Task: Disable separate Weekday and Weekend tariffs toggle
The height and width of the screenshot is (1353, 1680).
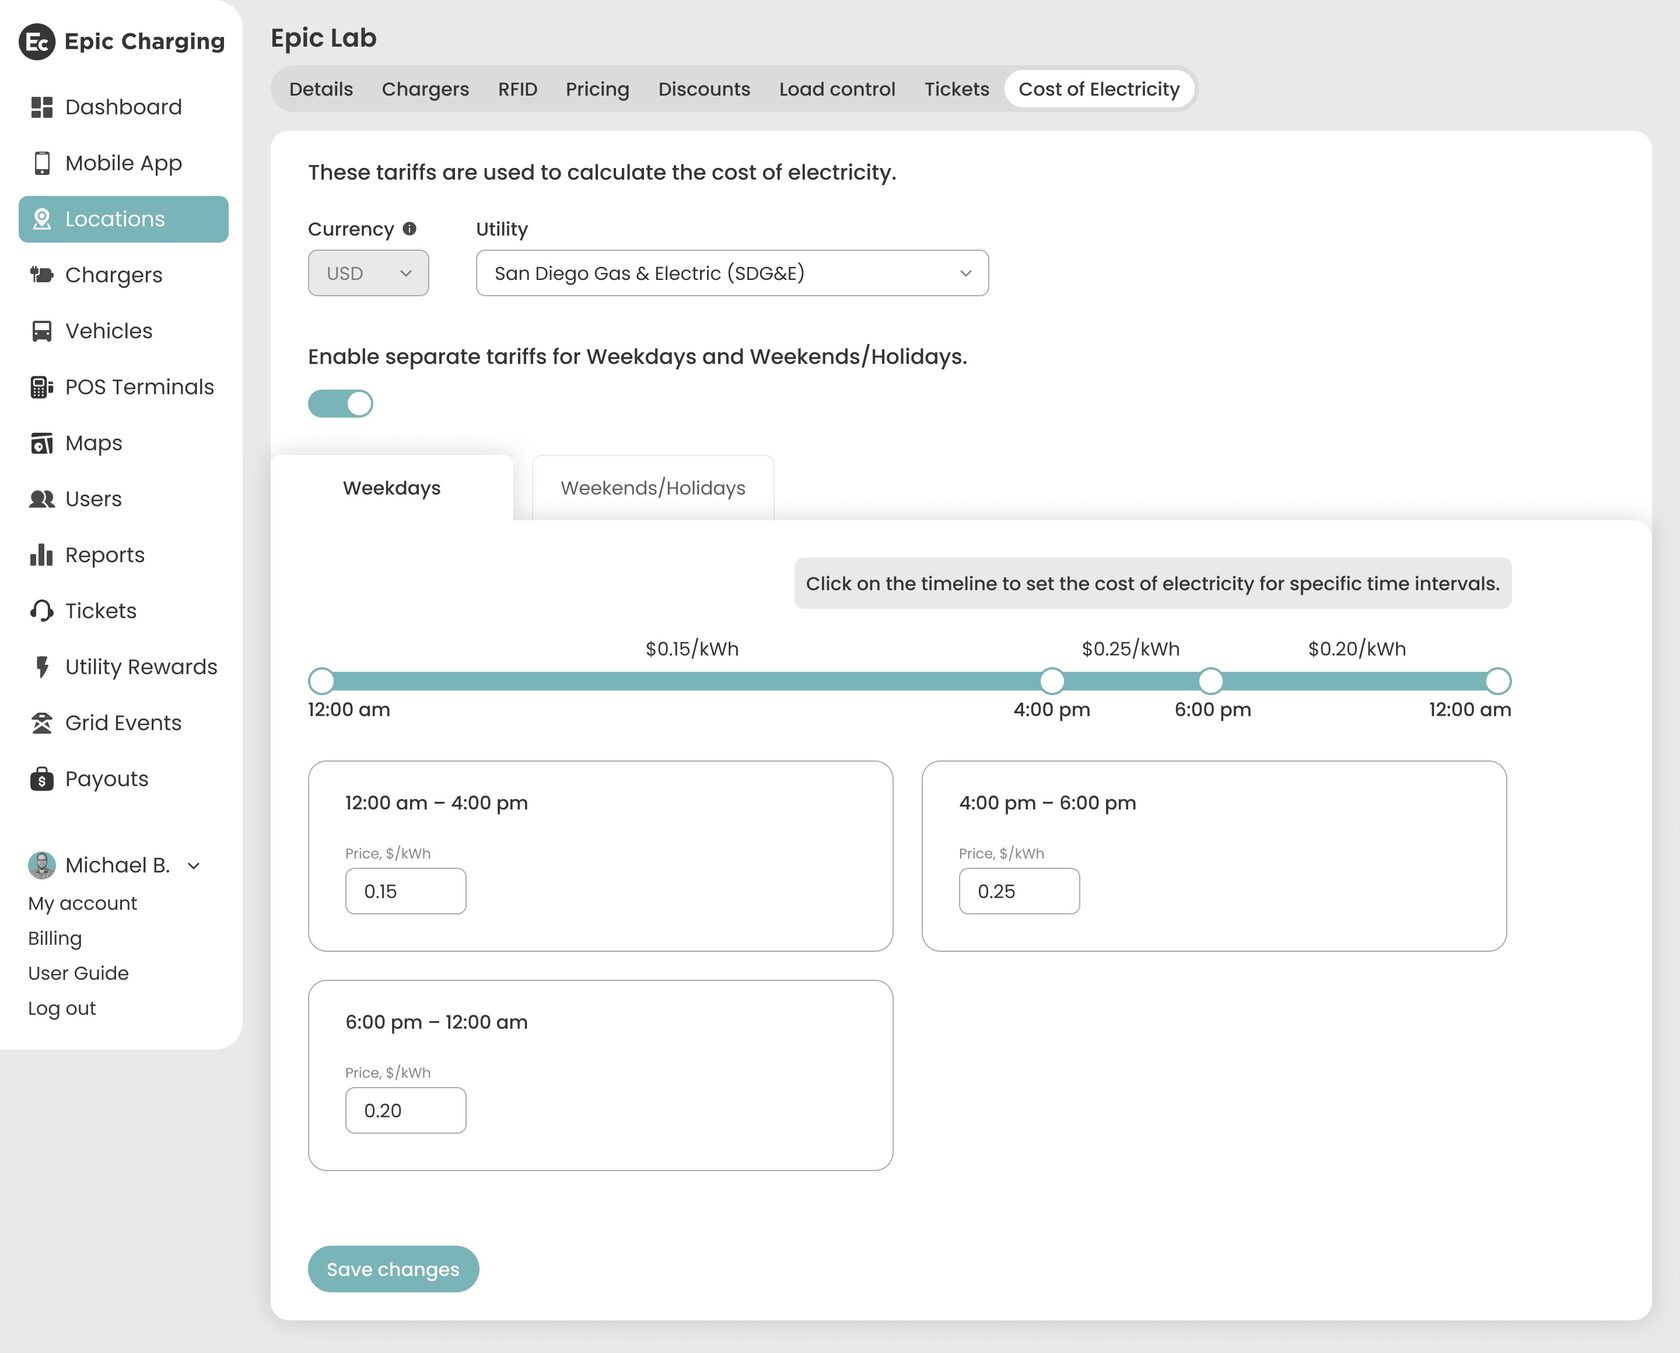Action: click(x=340, y=403)
